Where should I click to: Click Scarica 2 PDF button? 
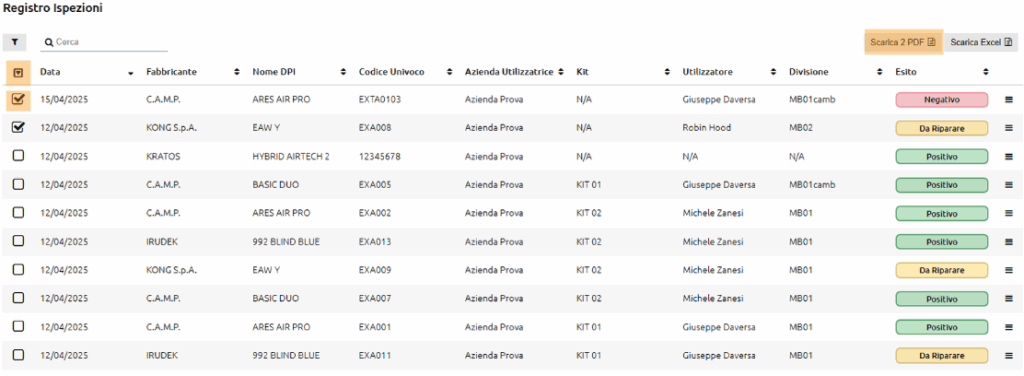click(903, 42)
